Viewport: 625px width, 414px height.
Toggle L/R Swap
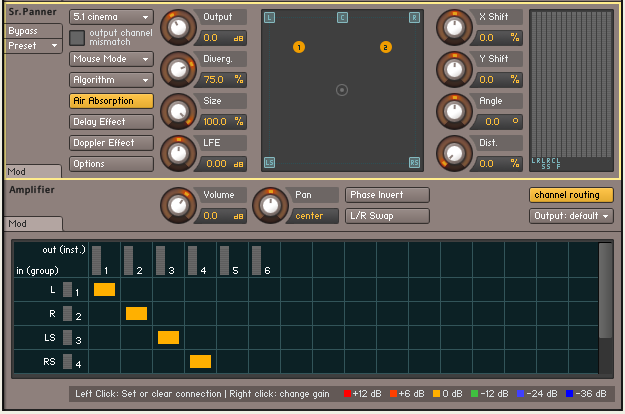(x=387, y=216)
